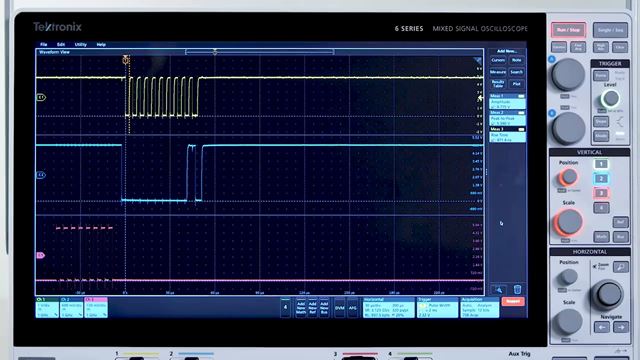Click the Ch 1 channel badge
Screen dimensions: 640x360
pyautogui.click(x=47, y=307)
